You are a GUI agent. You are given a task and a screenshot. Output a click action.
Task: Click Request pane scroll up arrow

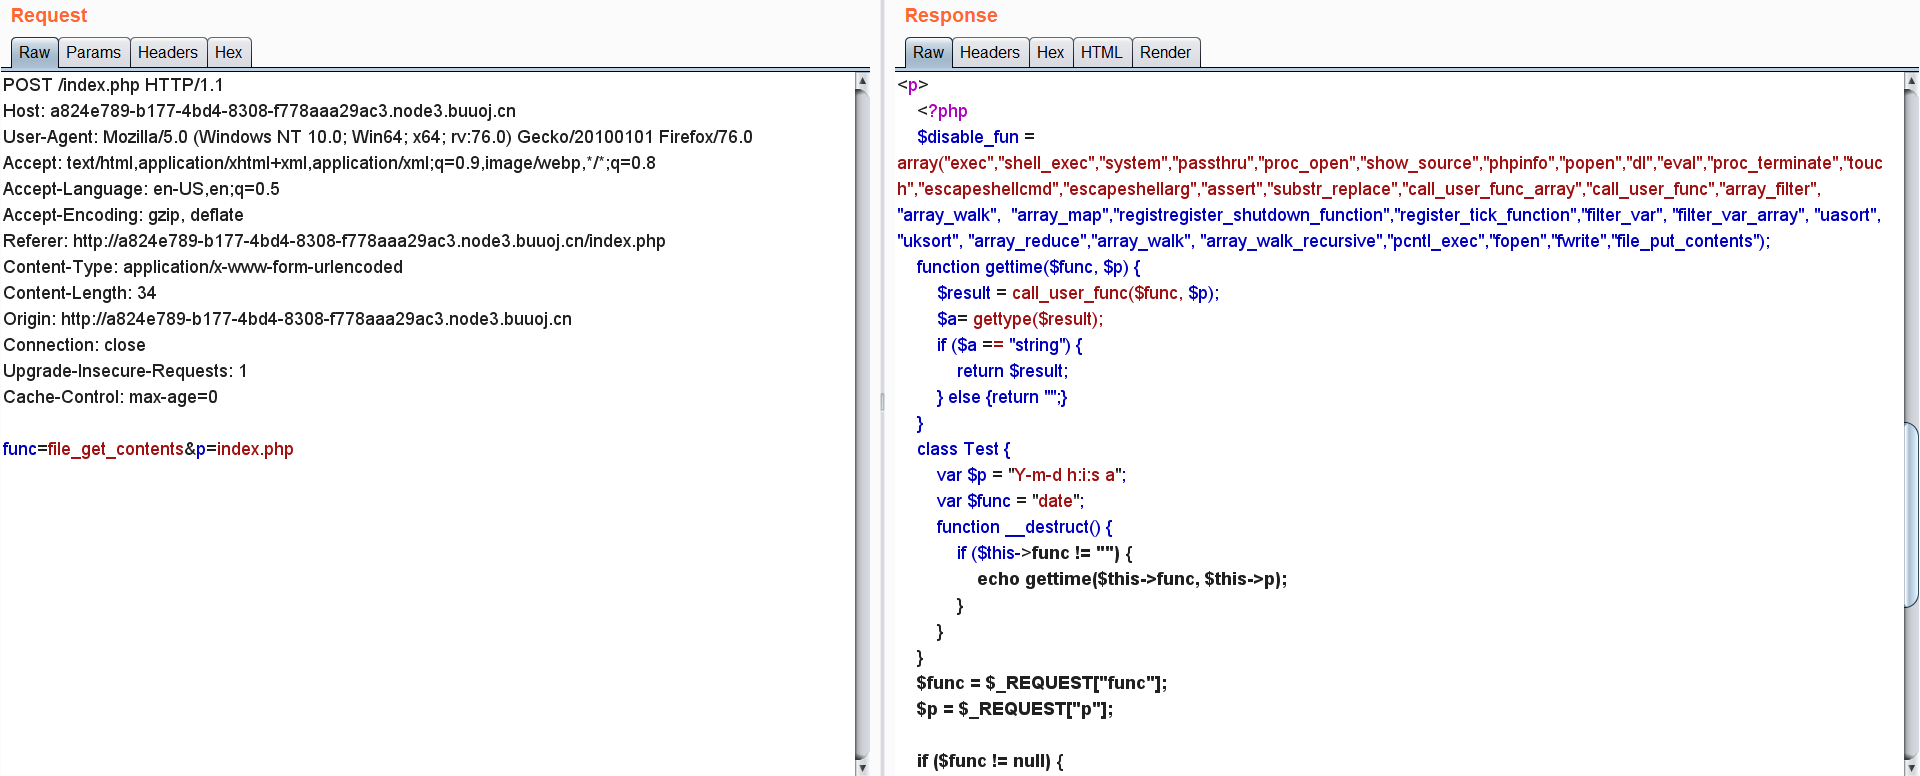pyautogui.click(x=862, y=81)
